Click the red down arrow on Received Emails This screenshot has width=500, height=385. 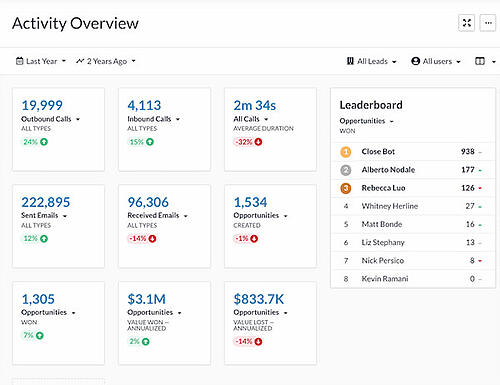152,239
